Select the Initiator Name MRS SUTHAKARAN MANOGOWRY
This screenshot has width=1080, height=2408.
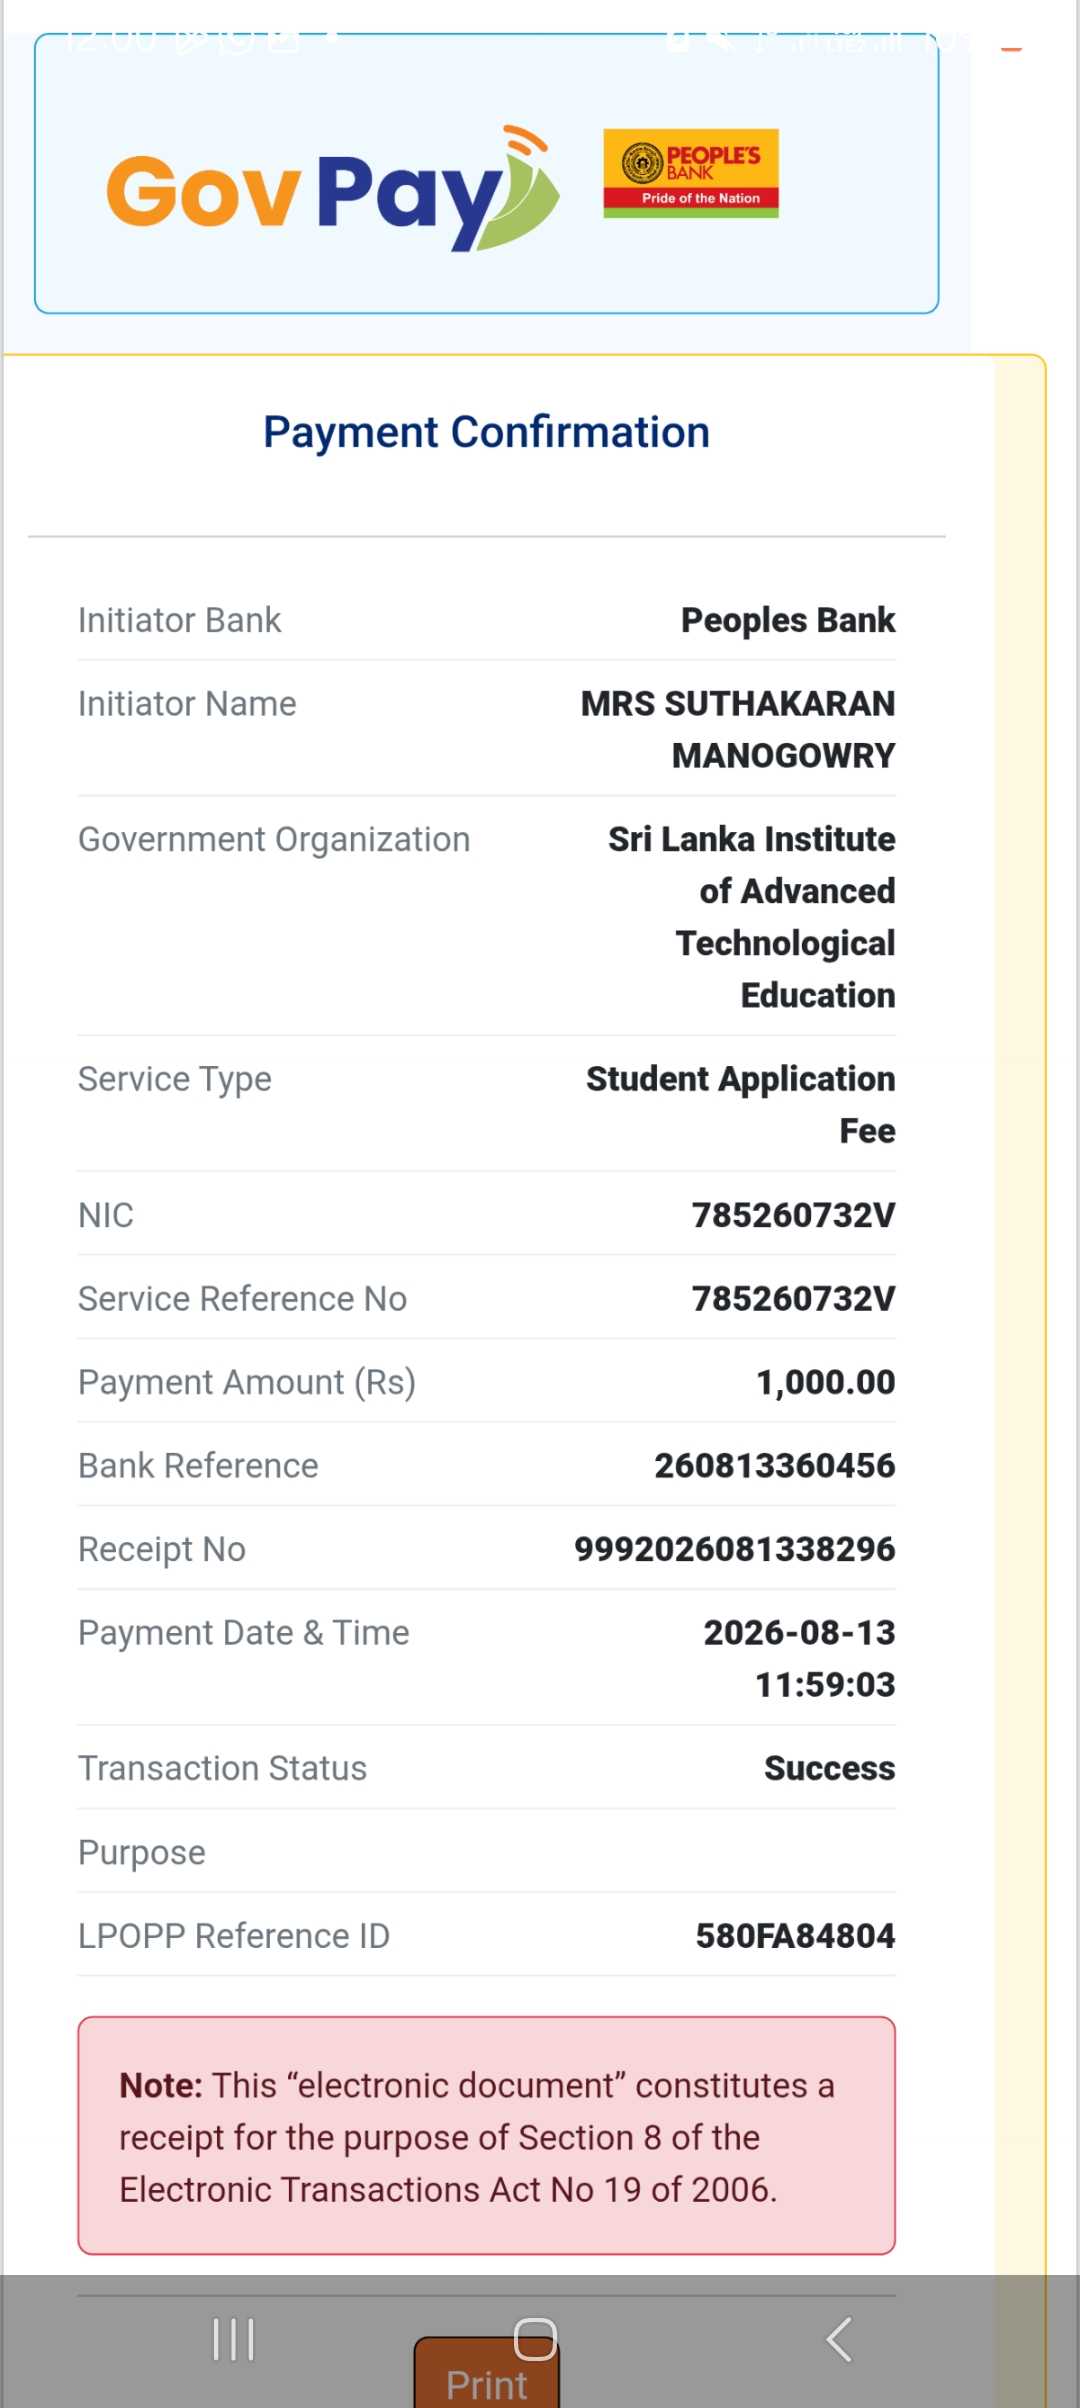pyautogui.click(x=738, y=729)
